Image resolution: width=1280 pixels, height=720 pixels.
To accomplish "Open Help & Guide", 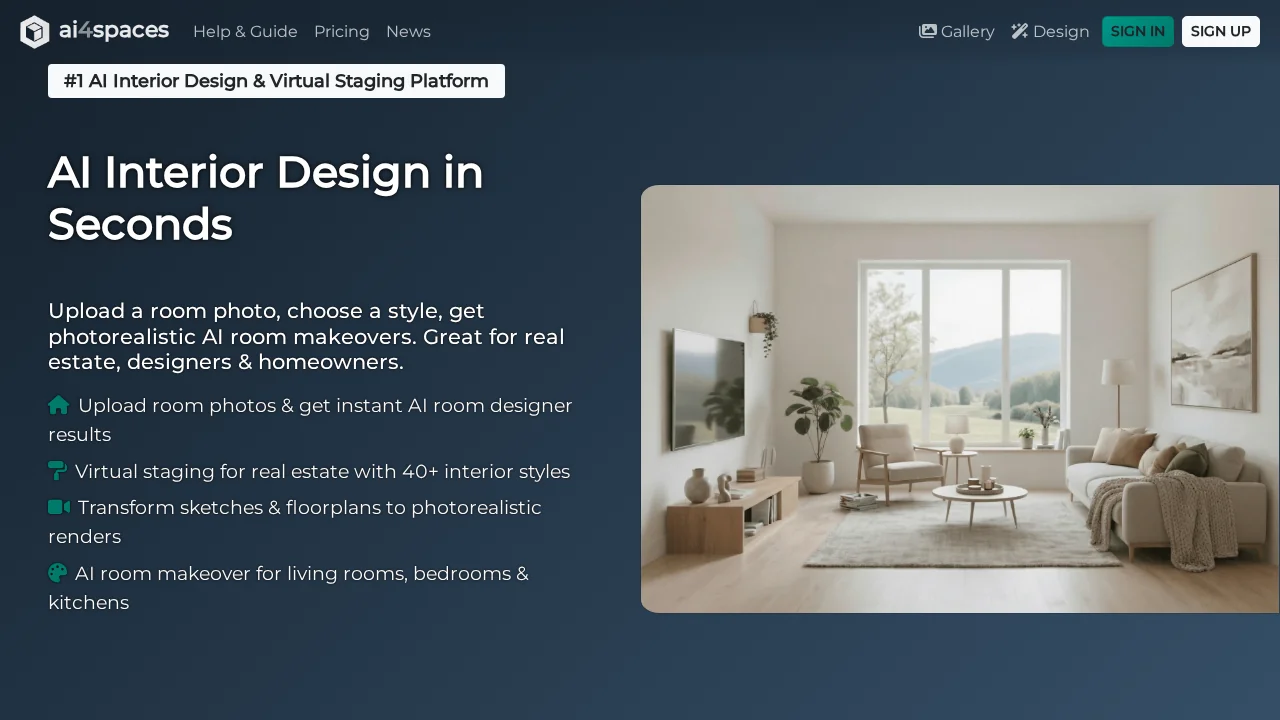I will (x=245, y=31).
